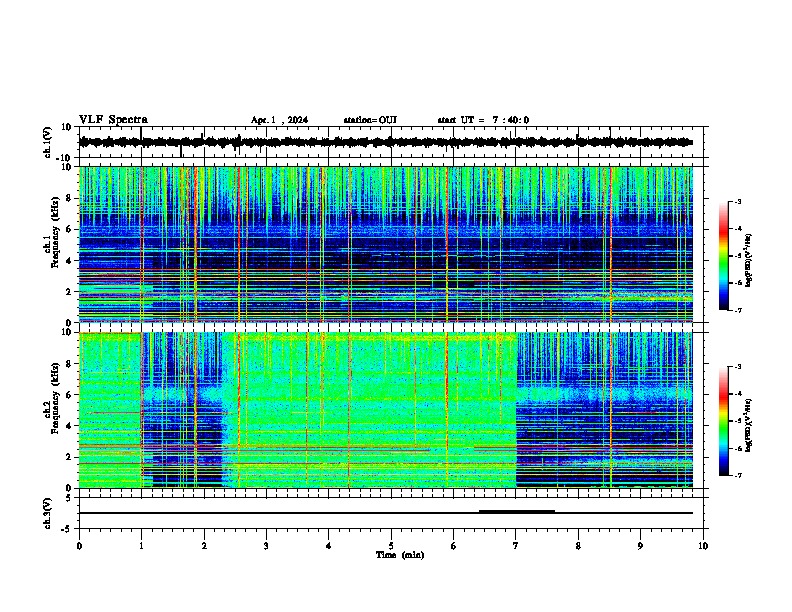Click time axis tick label "3"

coord(266,546)
